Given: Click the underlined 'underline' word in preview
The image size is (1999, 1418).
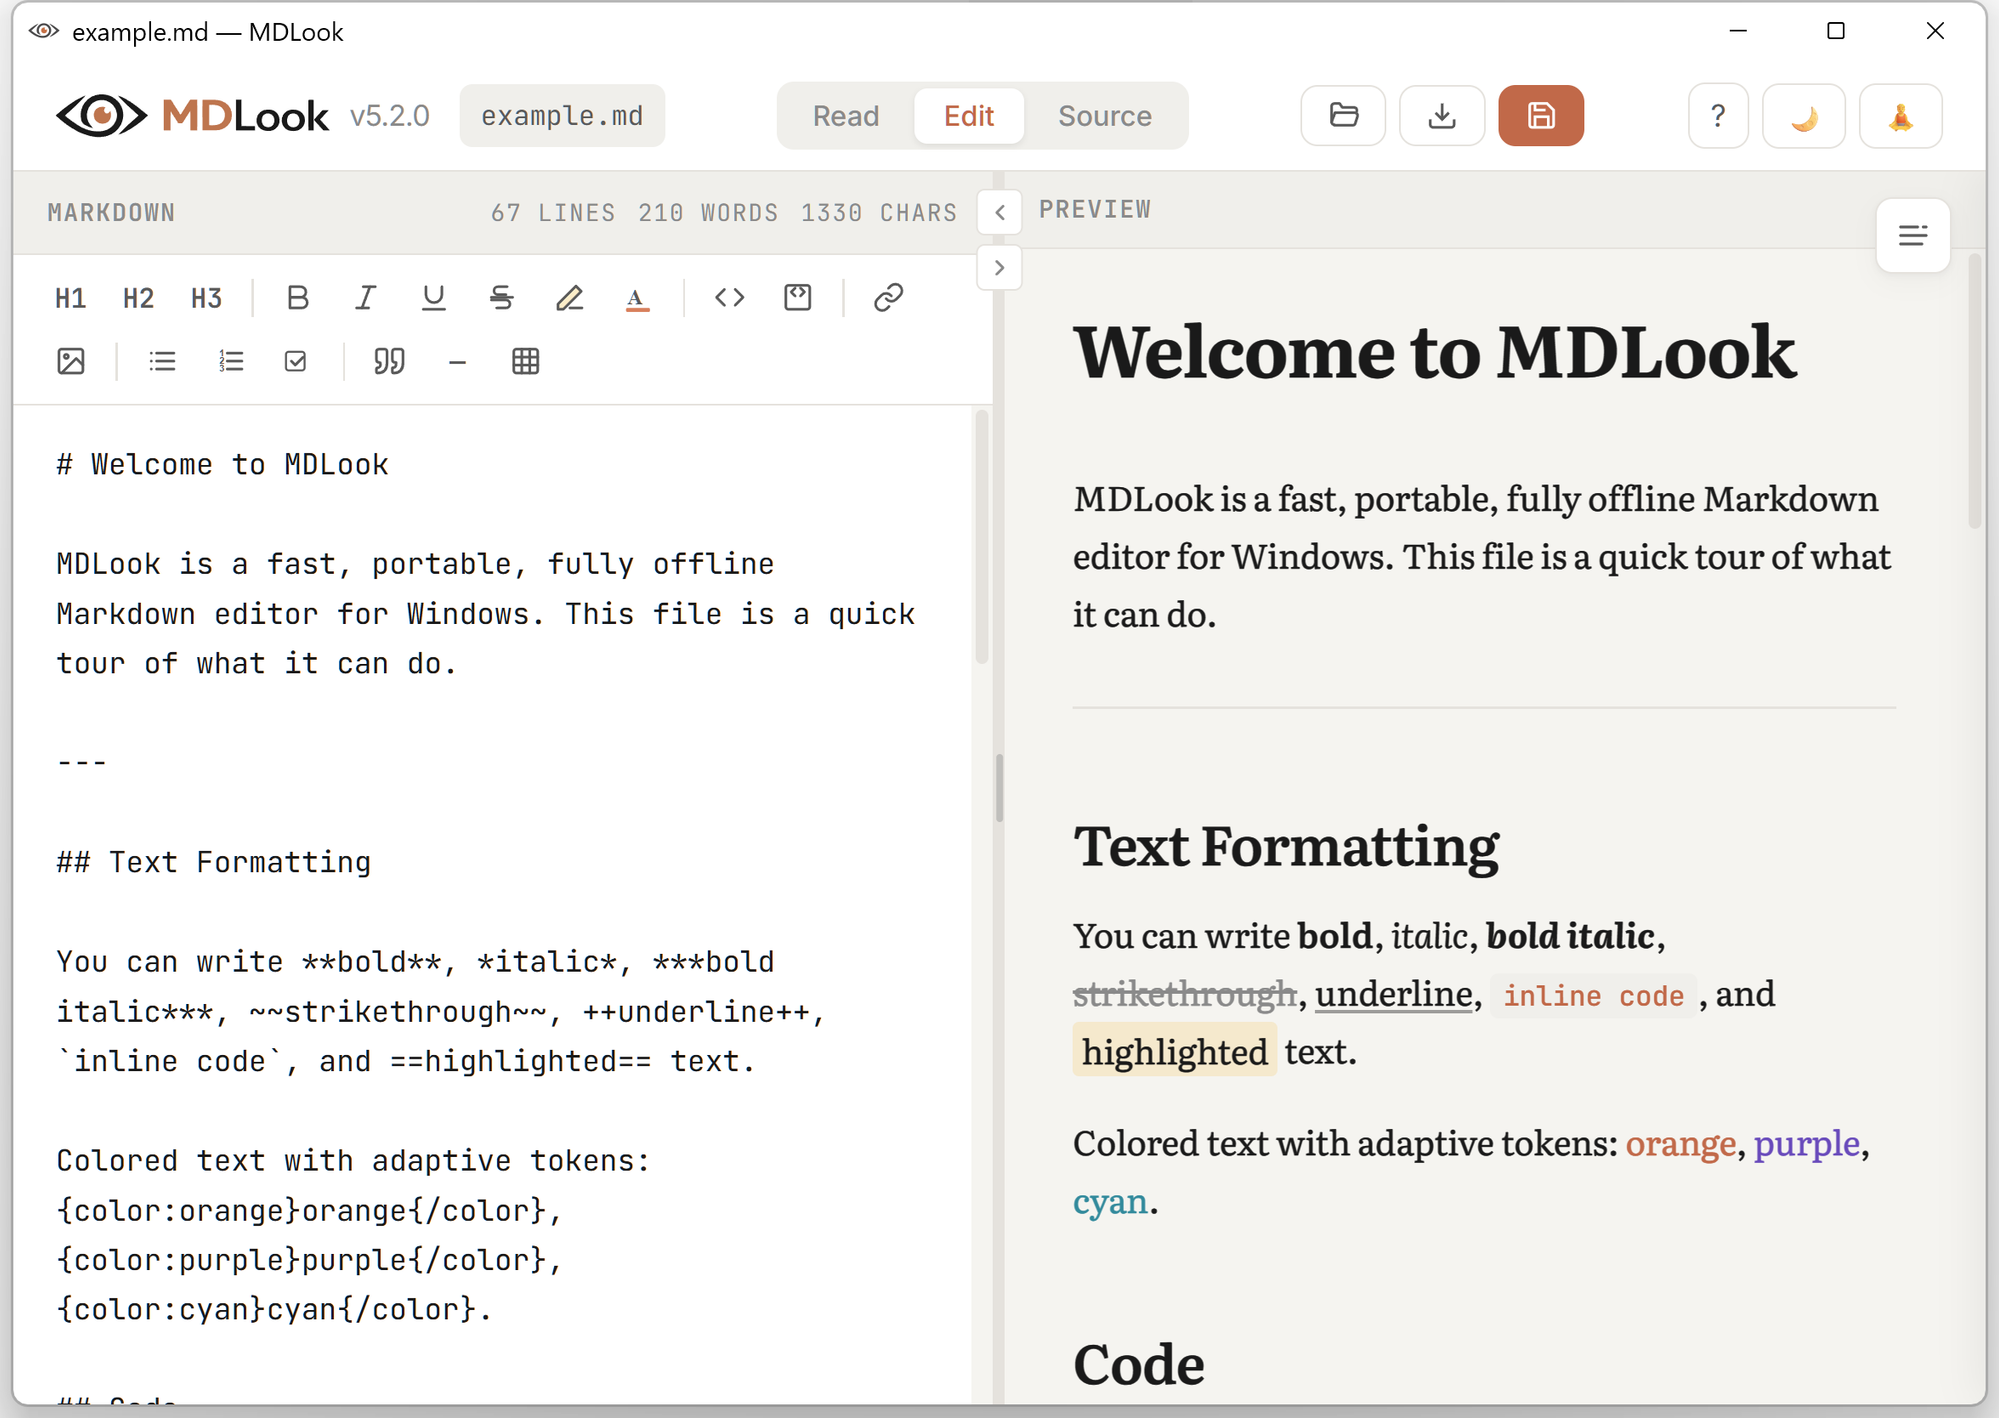Looking at the screenshot, I should [x=1393, y=994].
